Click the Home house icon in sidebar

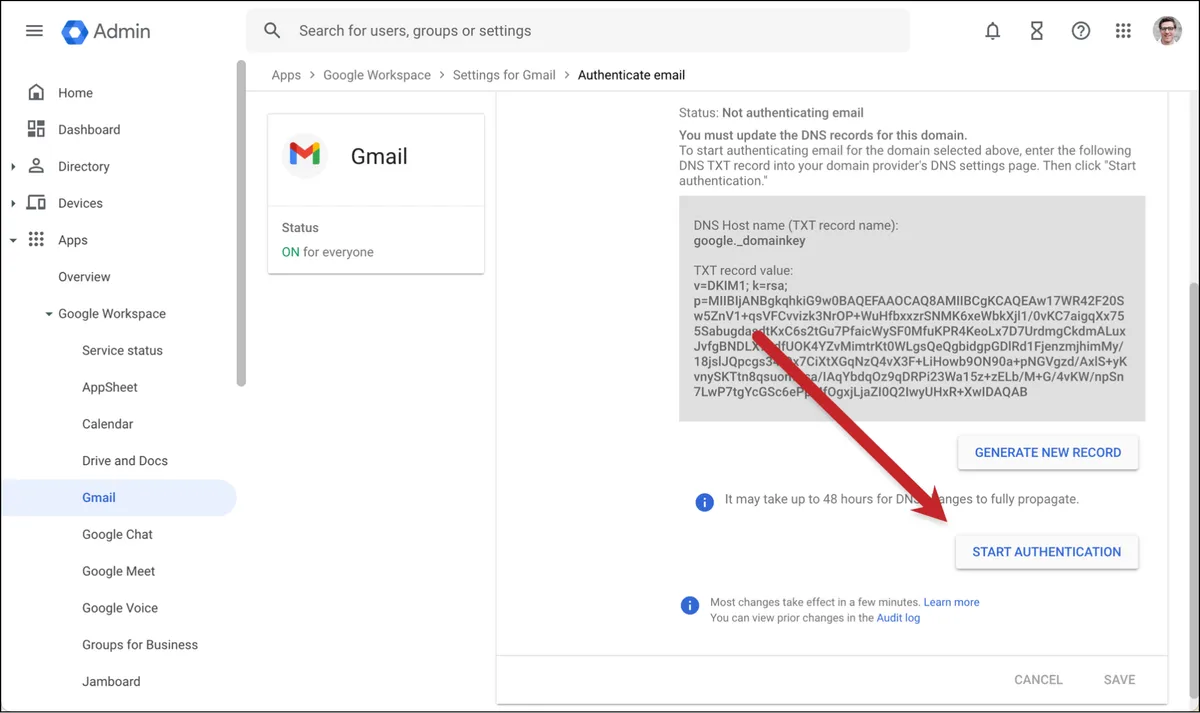(x=36, y=93)
